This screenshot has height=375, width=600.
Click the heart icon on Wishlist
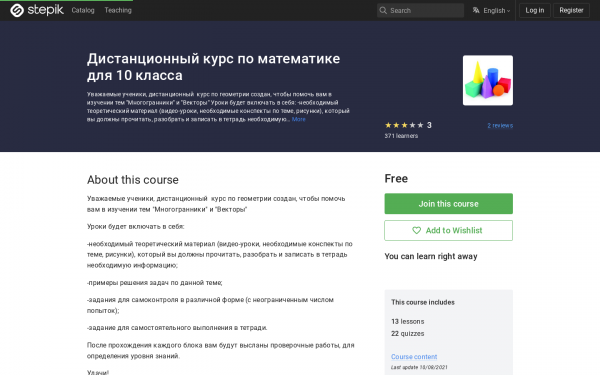click(x=416, y=230)
